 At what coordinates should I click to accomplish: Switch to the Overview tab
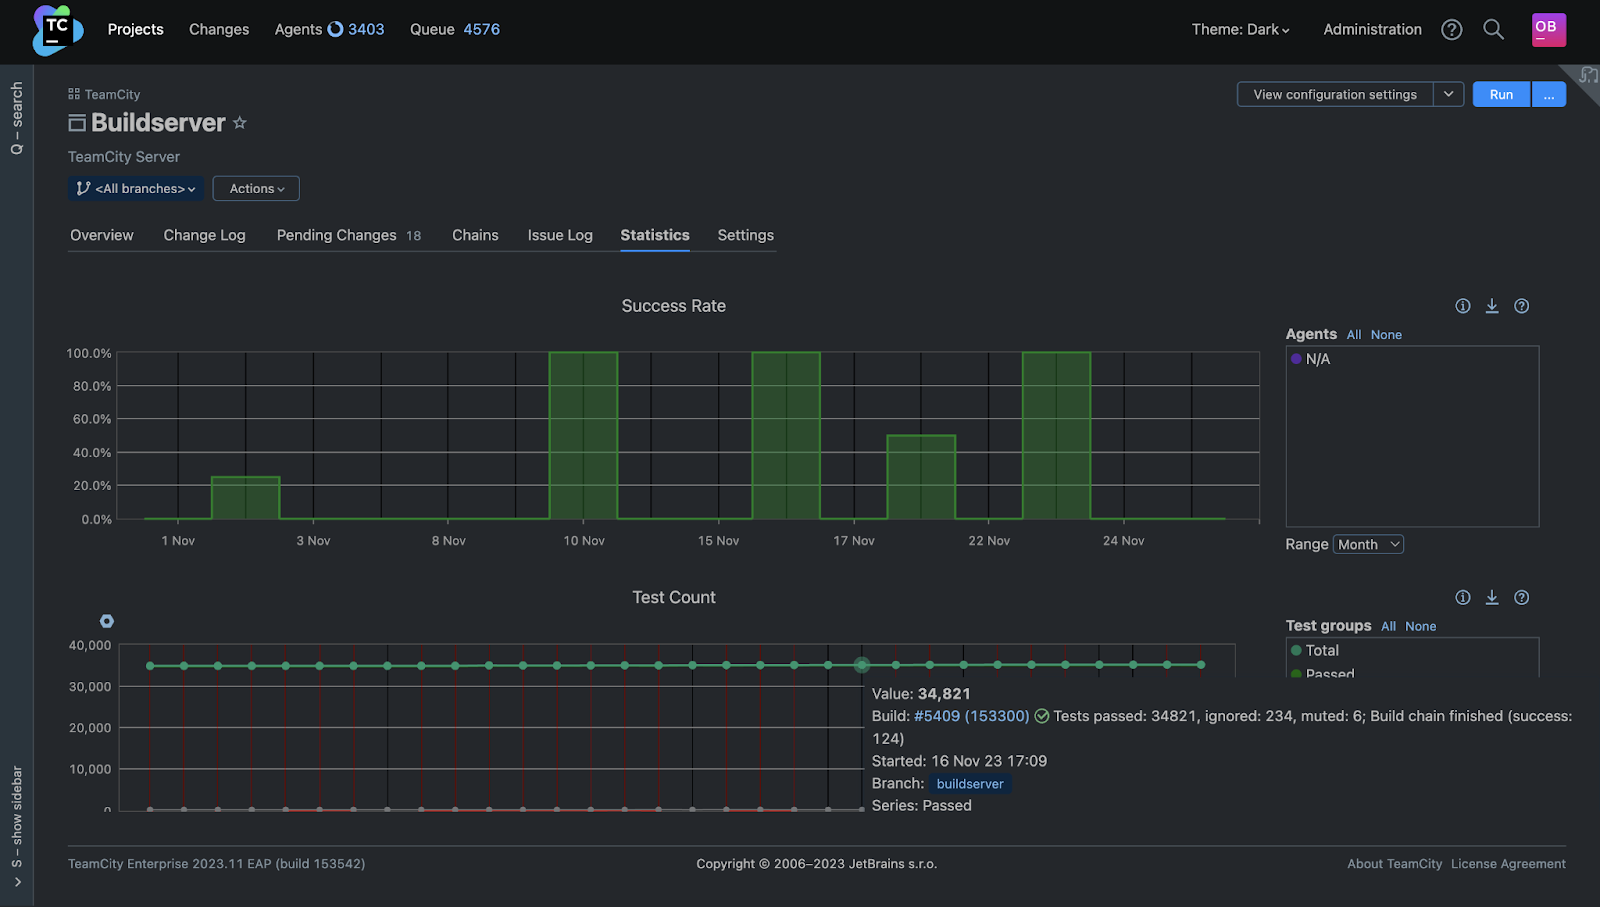click(102, 235)
